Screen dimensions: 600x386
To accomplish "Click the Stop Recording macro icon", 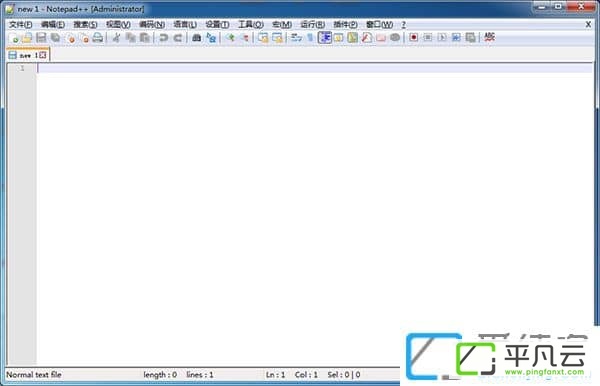I will (x=428, y=37).
